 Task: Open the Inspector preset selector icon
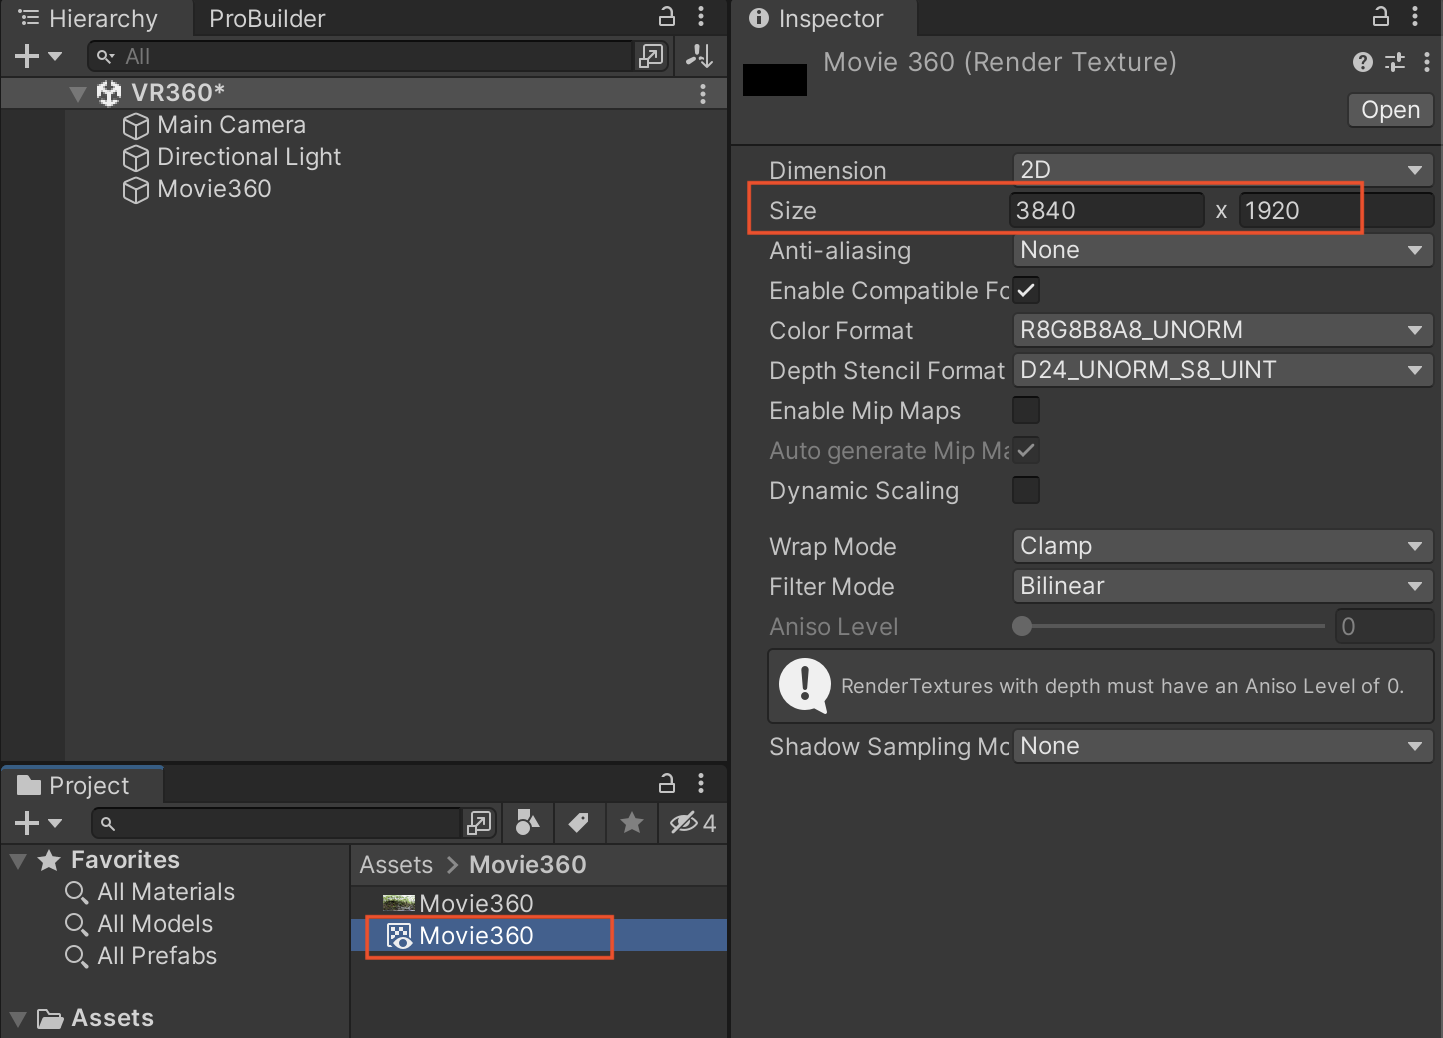[x=1394, y=63]
